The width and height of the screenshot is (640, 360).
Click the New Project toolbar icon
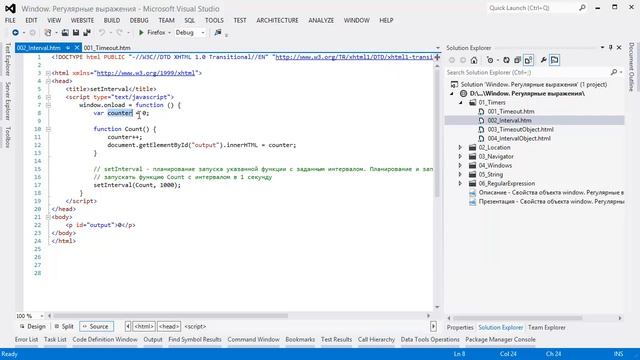(48, 32)
